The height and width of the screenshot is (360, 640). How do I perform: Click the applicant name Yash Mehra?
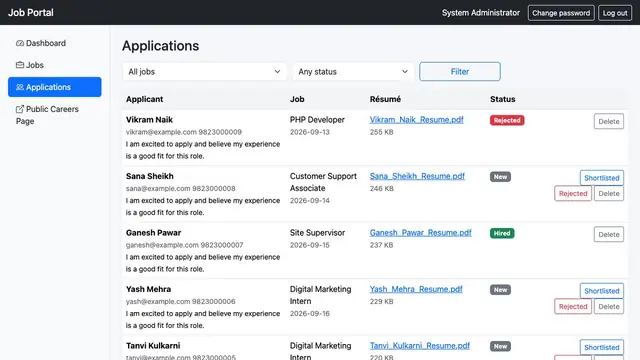(x=149, y=289)
